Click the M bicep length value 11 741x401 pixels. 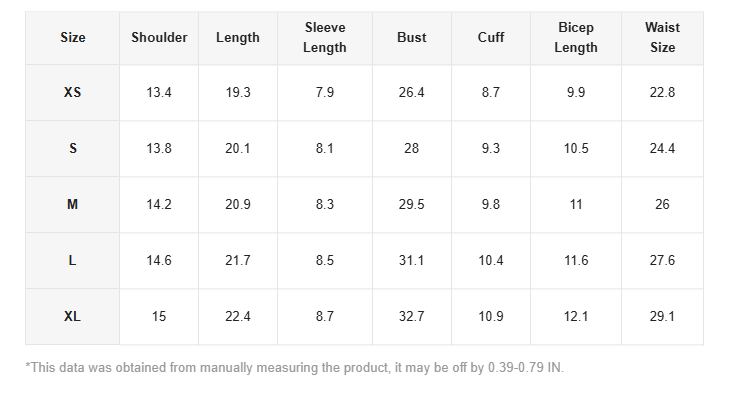coord(576,205)
